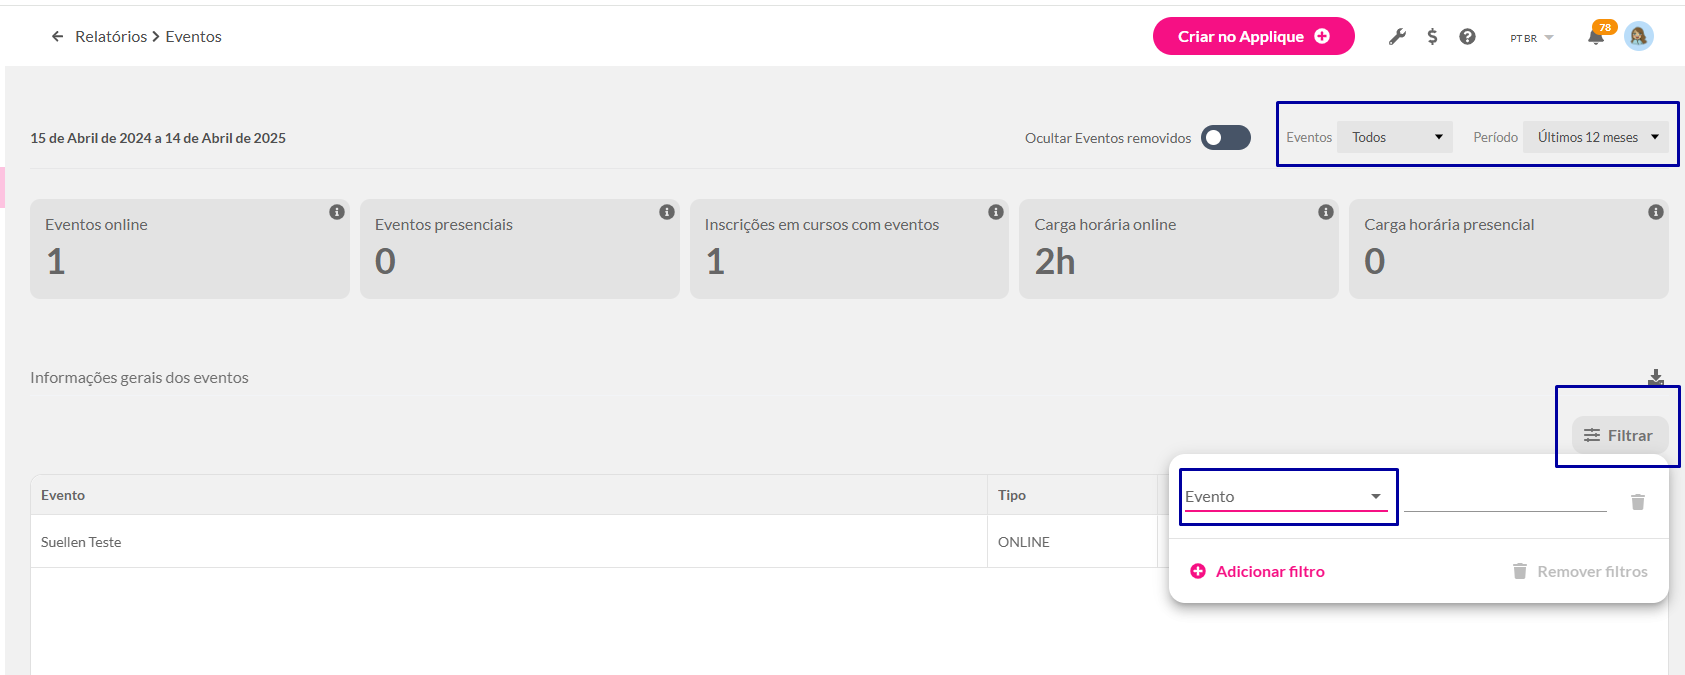Go to Relatórios in the breadcrumb
This screenshot has width=1685, height=675.
[111, 37]
